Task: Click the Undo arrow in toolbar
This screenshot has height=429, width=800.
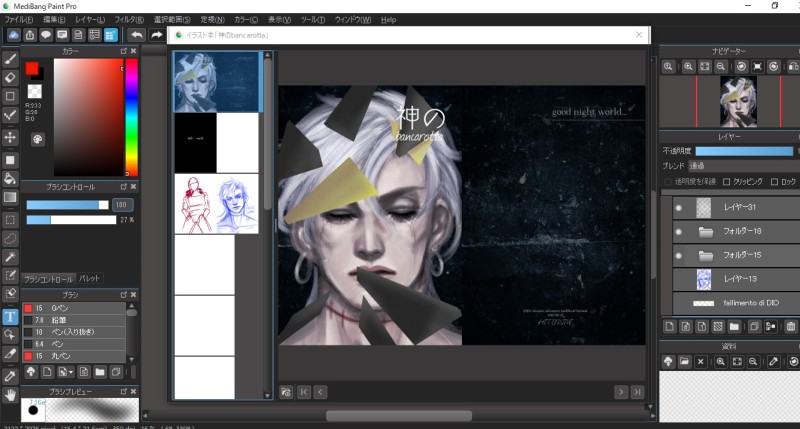Action: (x=137, y=35)
